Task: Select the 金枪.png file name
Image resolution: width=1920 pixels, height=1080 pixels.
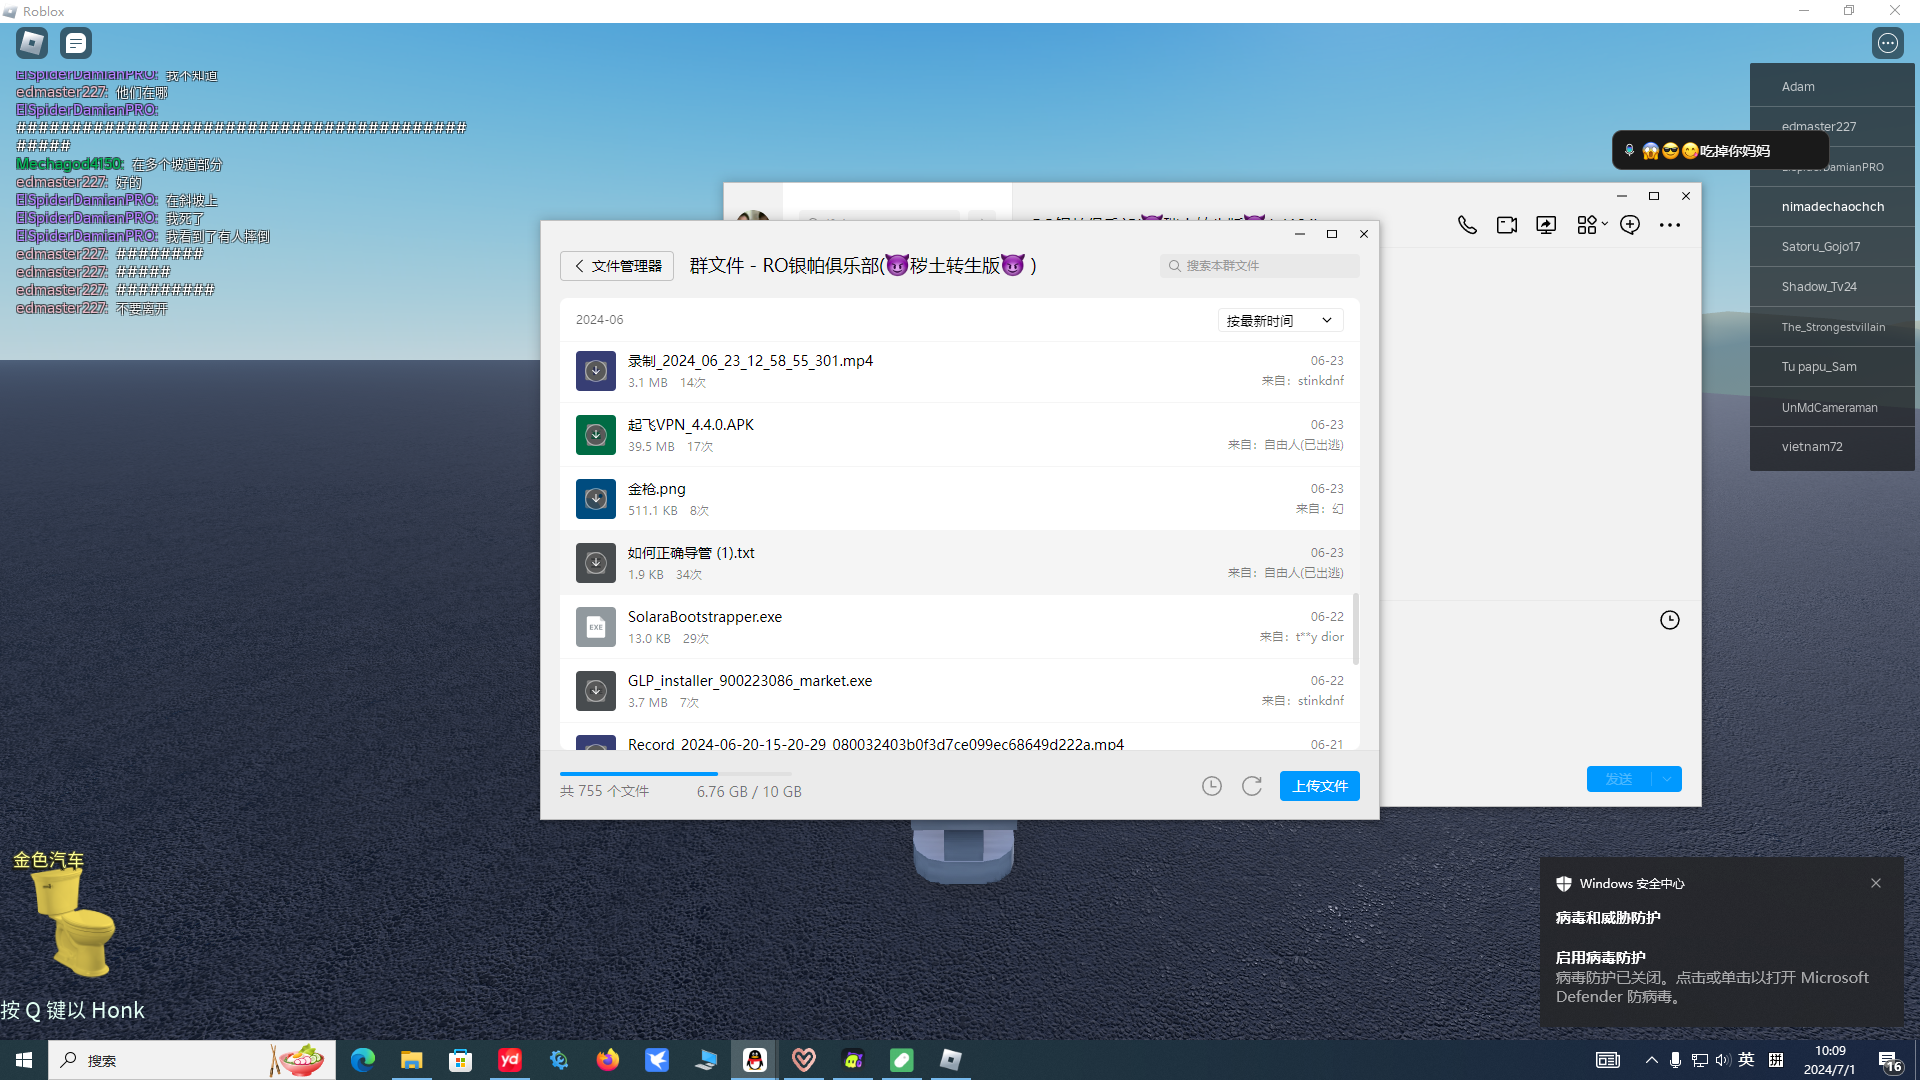Action: (x=657, y=489)
